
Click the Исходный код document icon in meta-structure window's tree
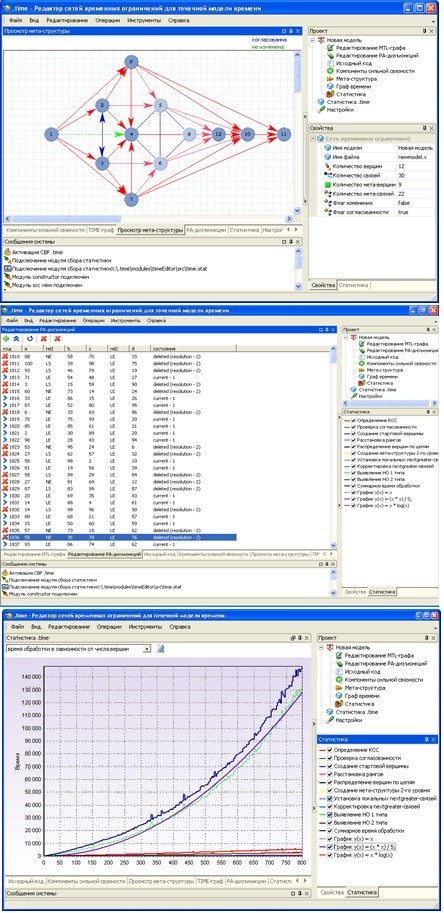[330, 63]
